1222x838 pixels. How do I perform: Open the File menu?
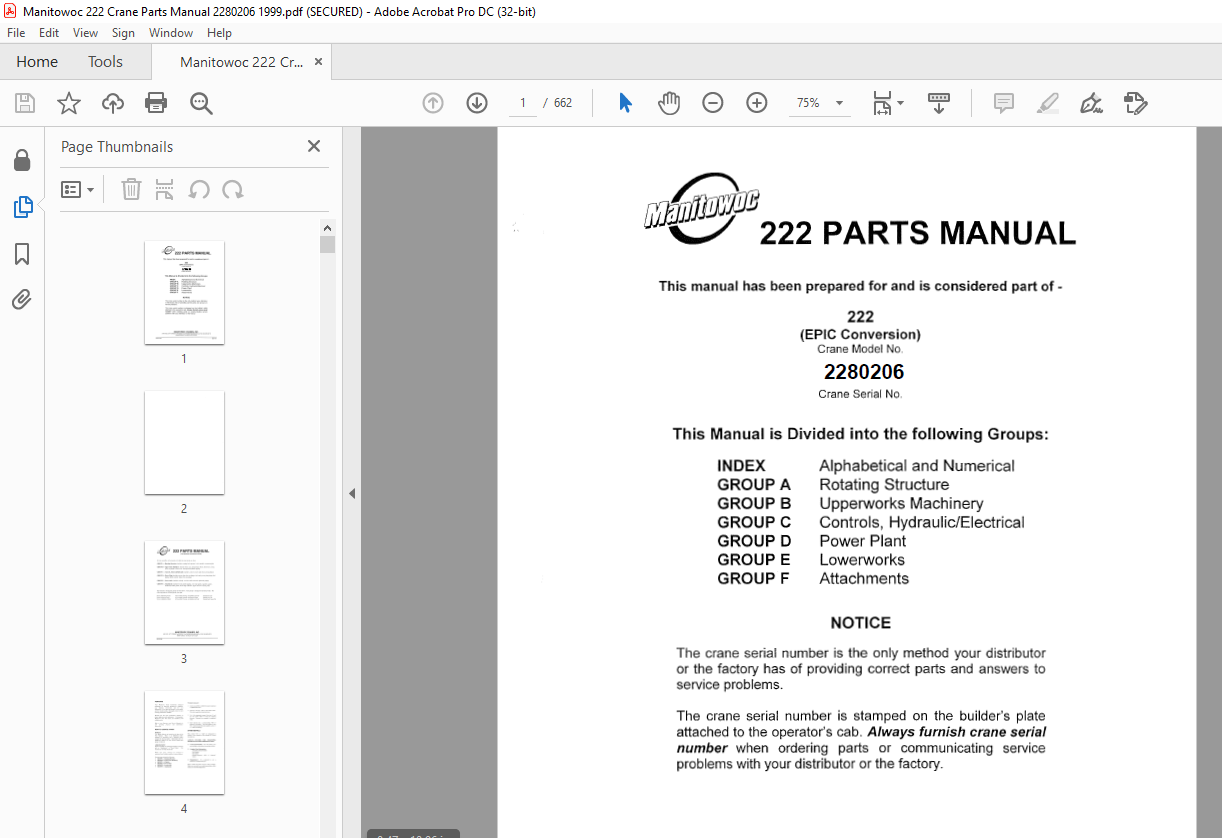[x=16, y=33]
